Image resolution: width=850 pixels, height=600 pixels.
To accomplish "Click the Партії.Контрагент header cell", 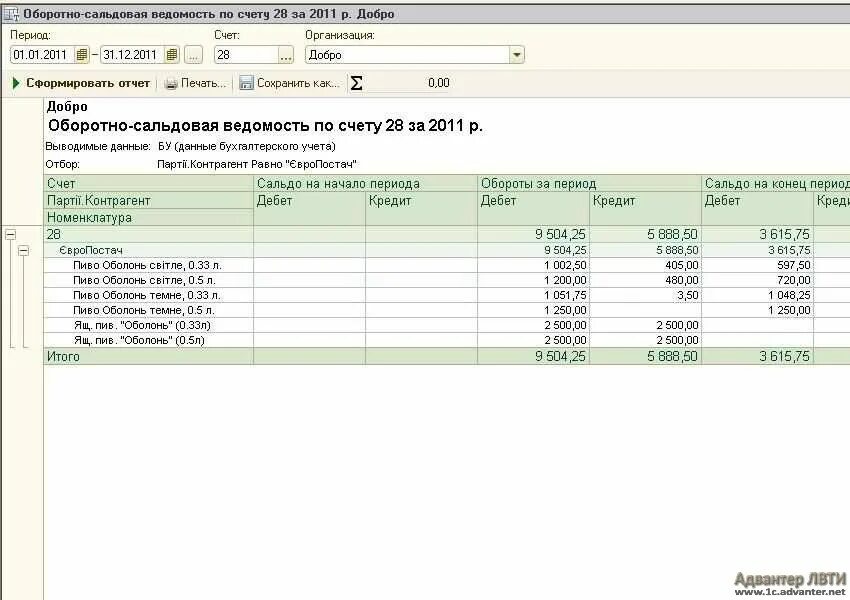I will point(148,201).
